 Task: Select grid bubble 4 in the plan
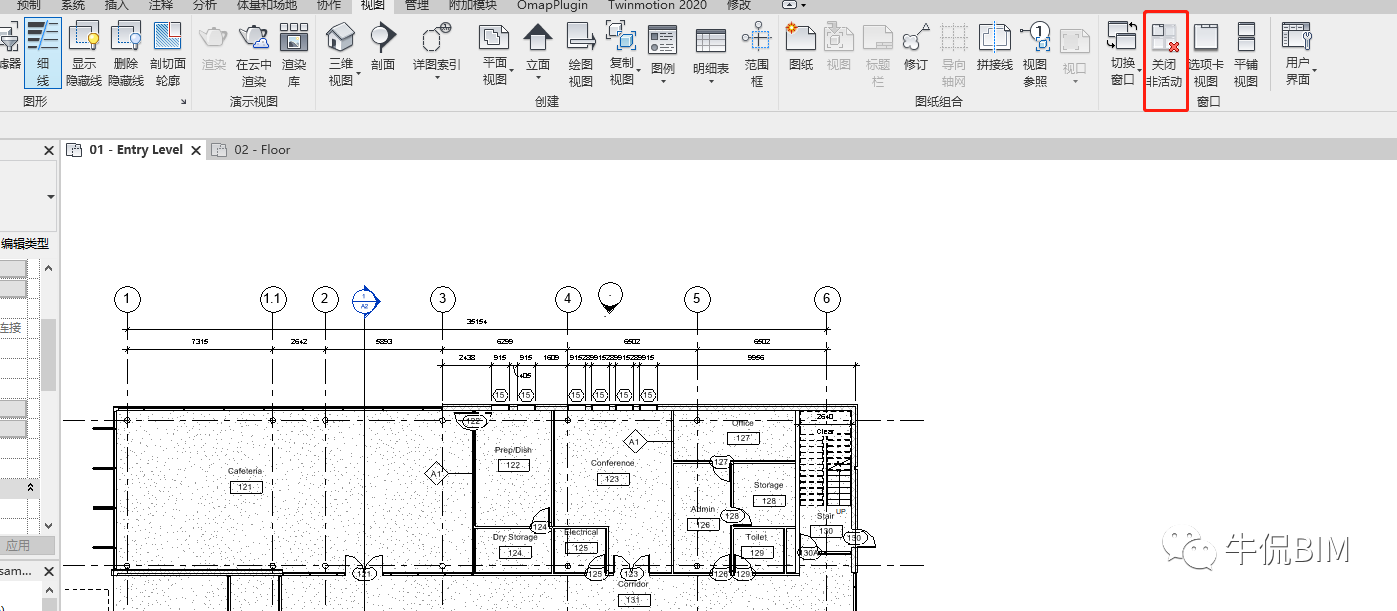point(568,299)
